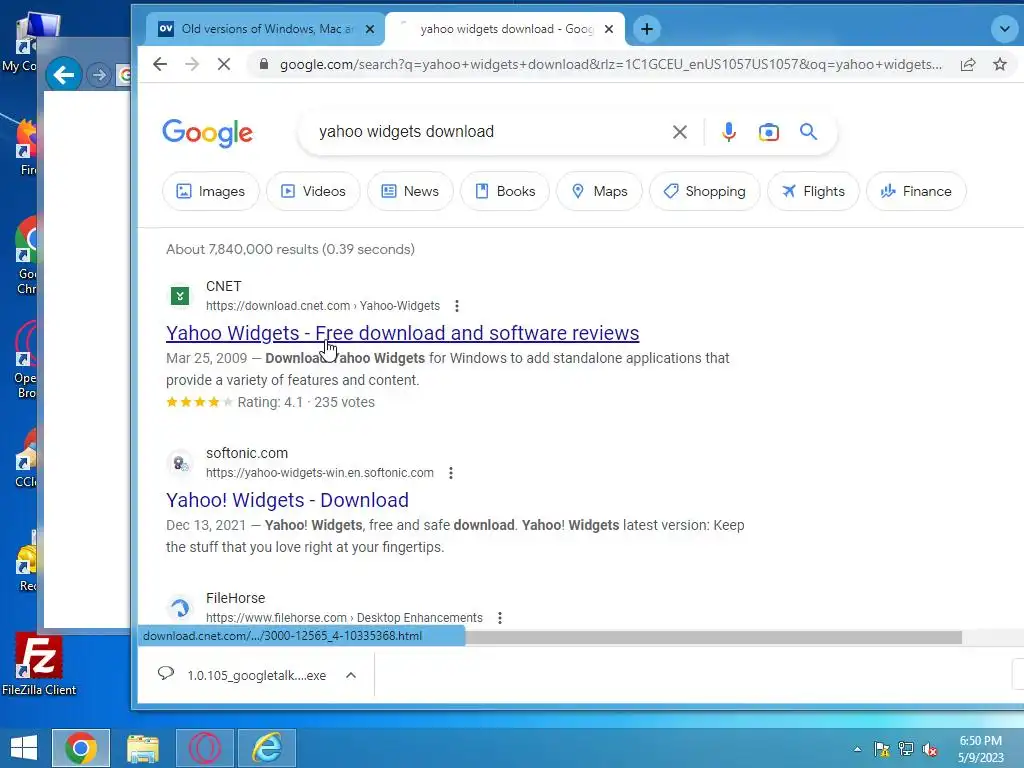Click Chrome's forward arrow button
Image resolution: width=1024 pixels, height=768 pixels.
(192, 64)
